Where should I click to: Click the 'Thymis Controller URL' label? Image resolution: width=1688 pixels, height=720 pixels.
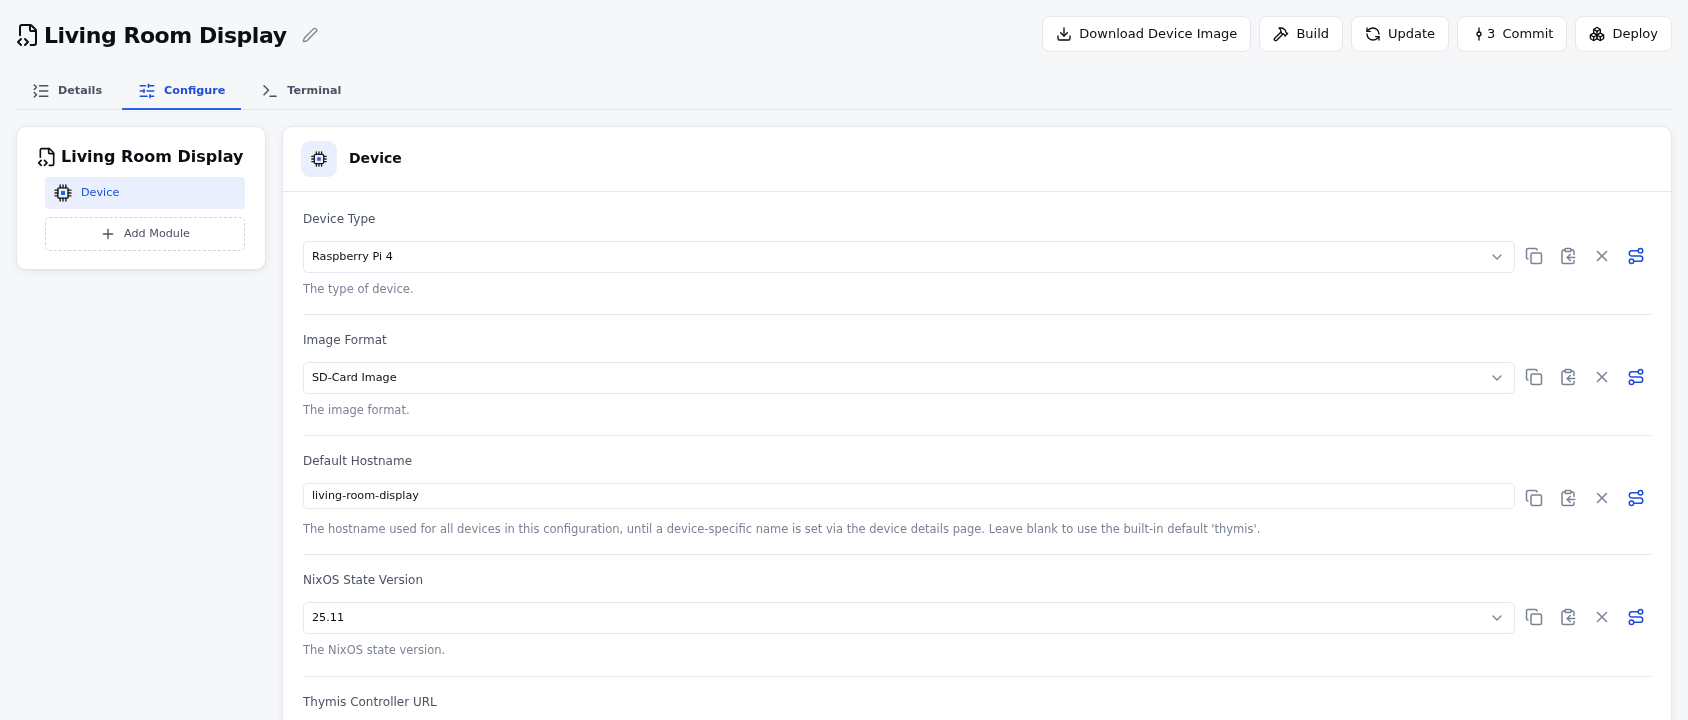pos(370,702)
